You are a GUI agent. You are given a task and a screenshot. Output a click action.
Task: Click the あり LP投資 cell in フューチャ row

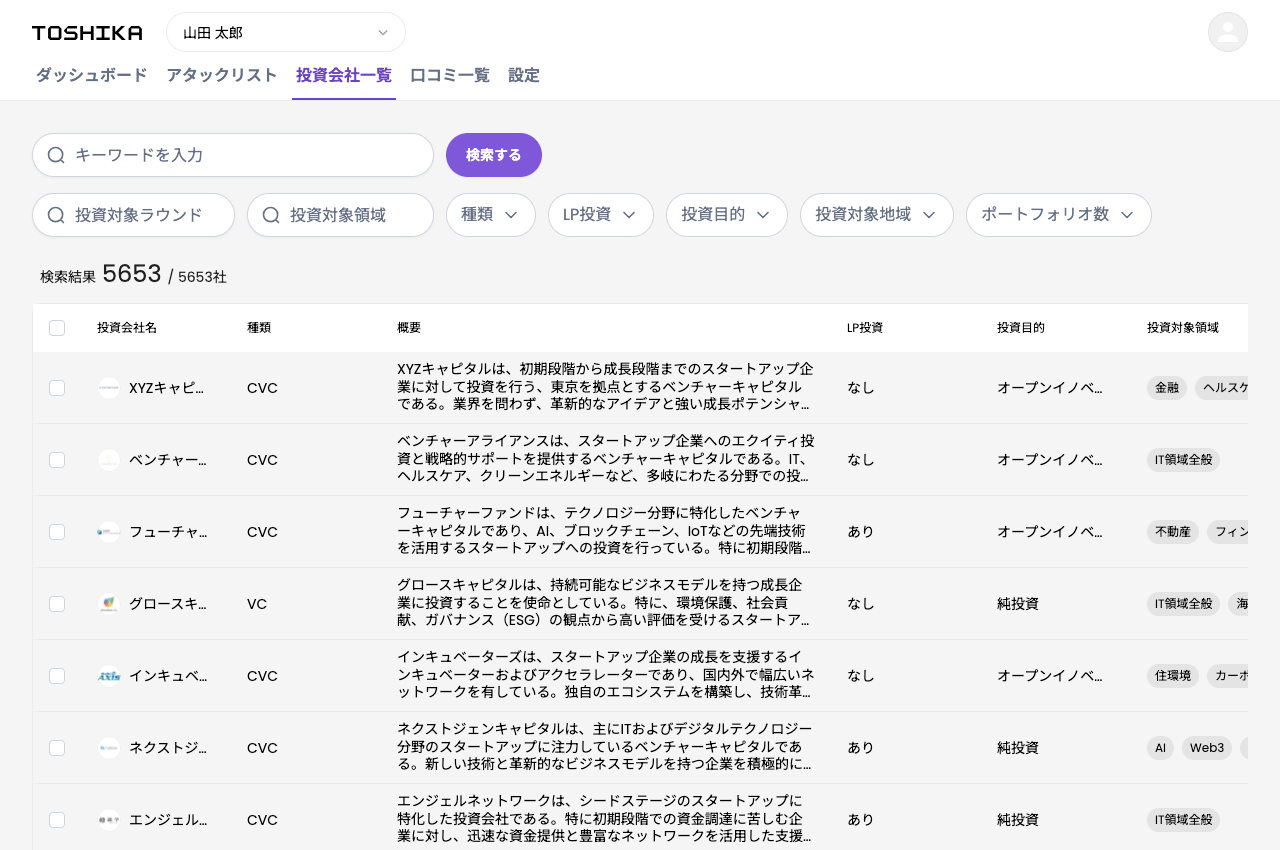point(861,532)
